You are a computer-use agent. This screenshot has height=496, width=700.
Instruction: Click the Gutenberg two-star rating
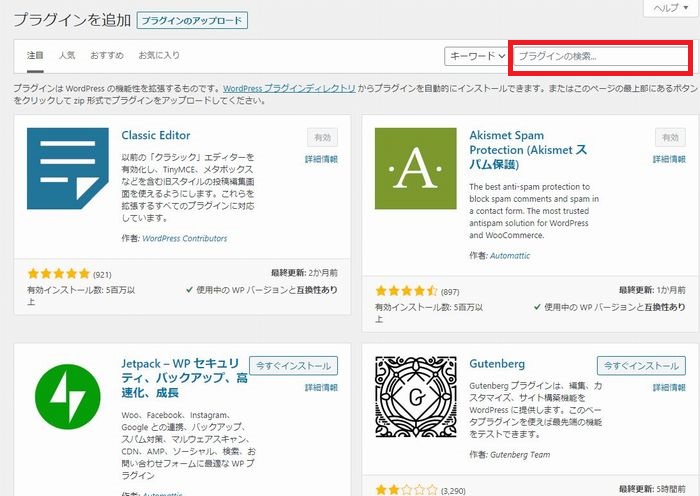pos(406,490)
